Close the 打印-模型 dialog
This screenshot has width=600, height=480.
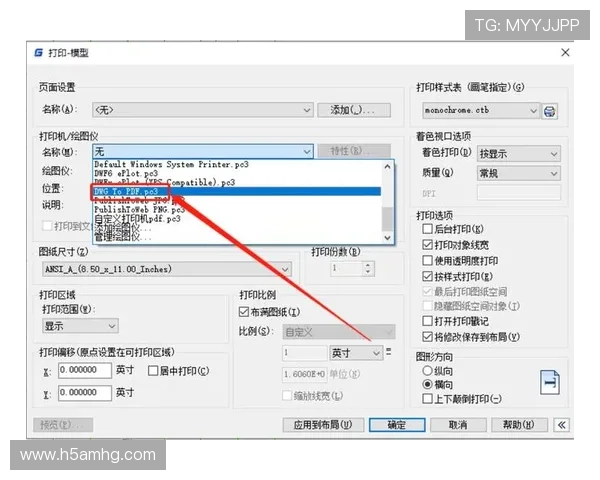pos(565,52)
